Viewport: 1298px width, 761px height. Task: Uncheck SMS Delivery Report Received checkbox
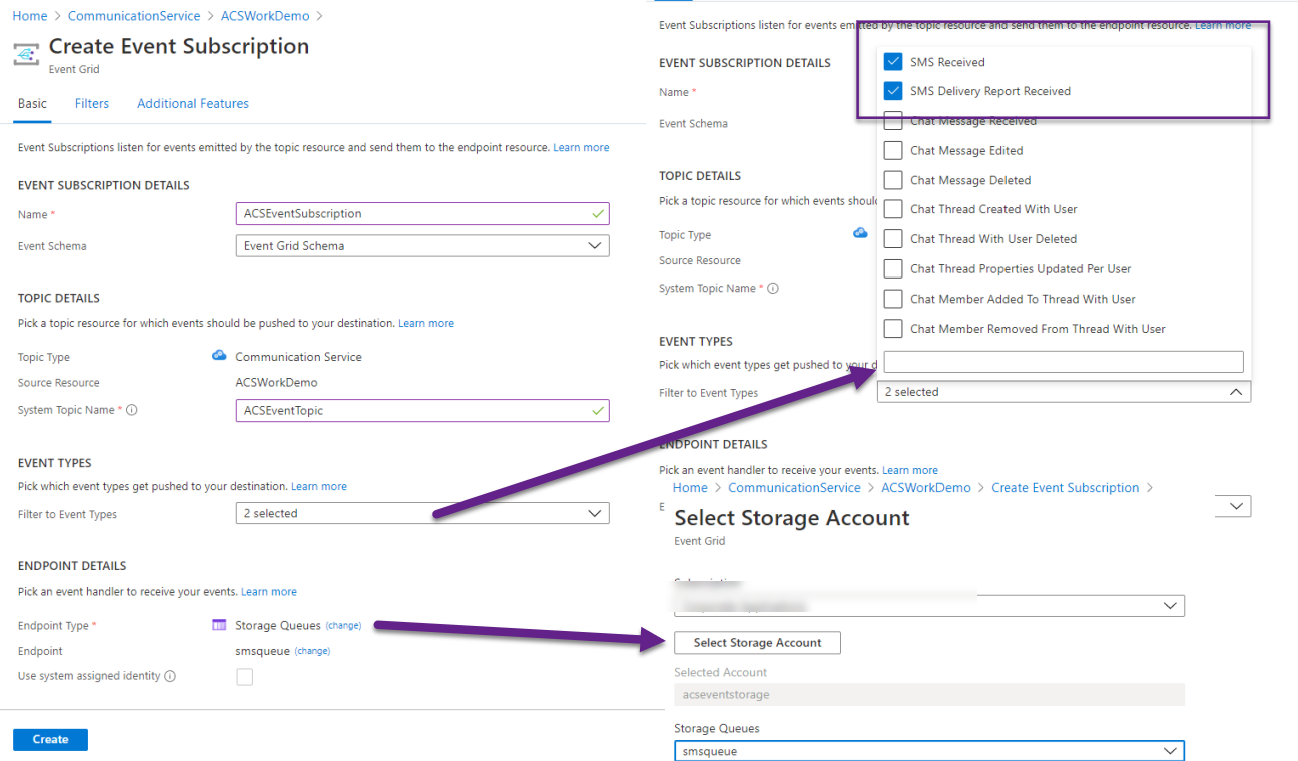[x=893, y=91]
